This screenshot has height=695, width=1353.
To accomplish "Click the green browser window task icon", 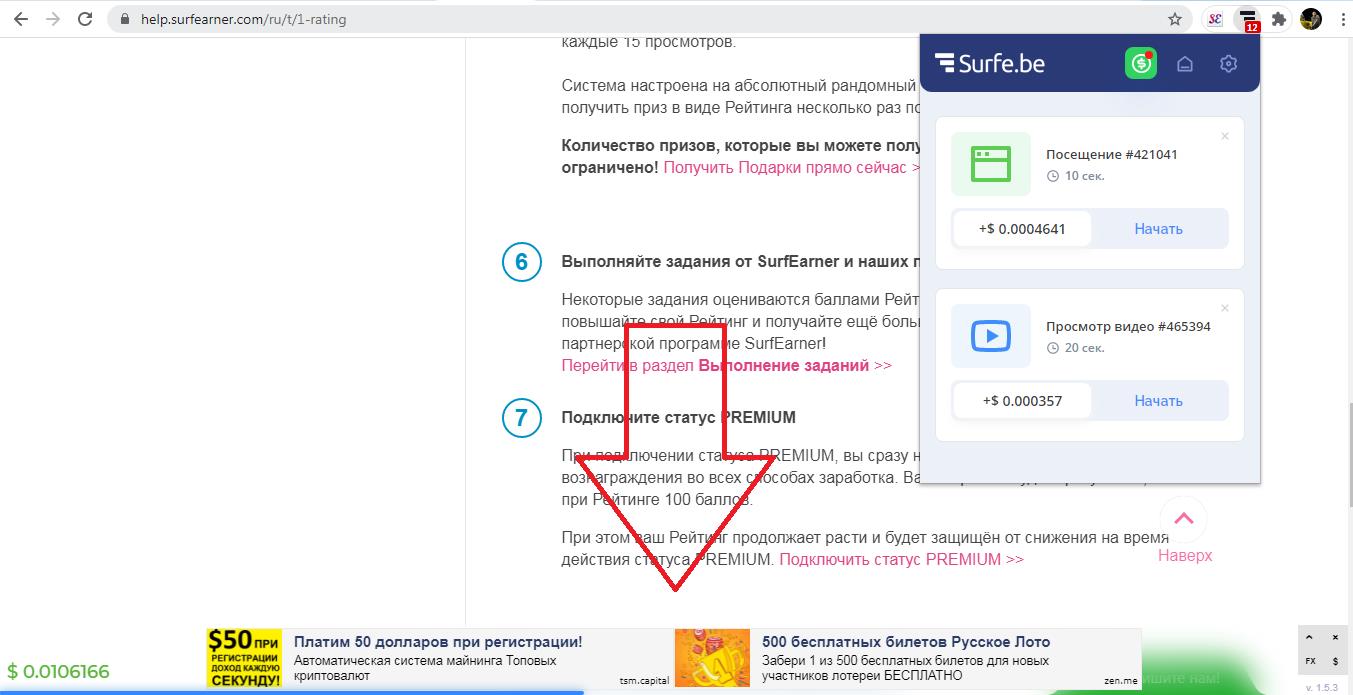I will (991, 164).
